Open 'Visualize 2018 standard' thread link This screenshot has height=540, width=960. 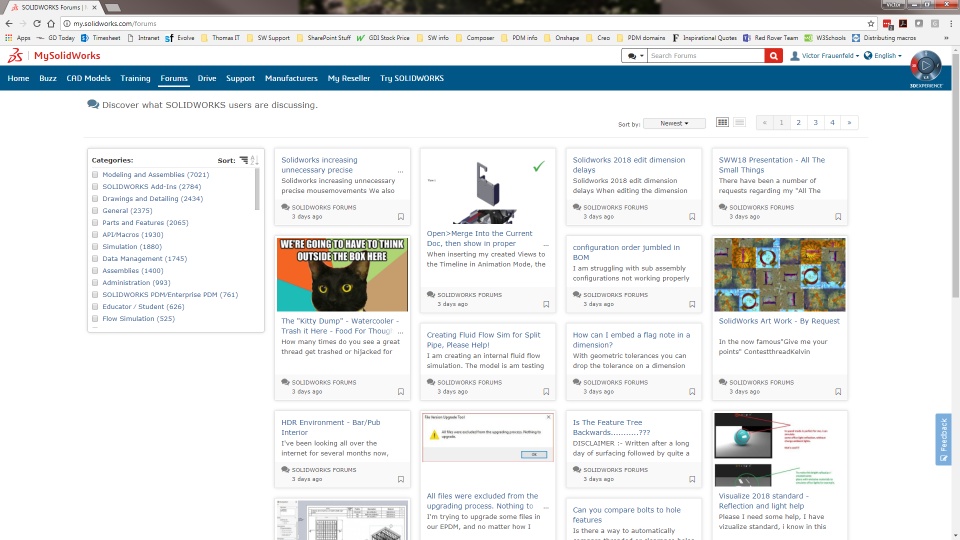pos(763,501)
